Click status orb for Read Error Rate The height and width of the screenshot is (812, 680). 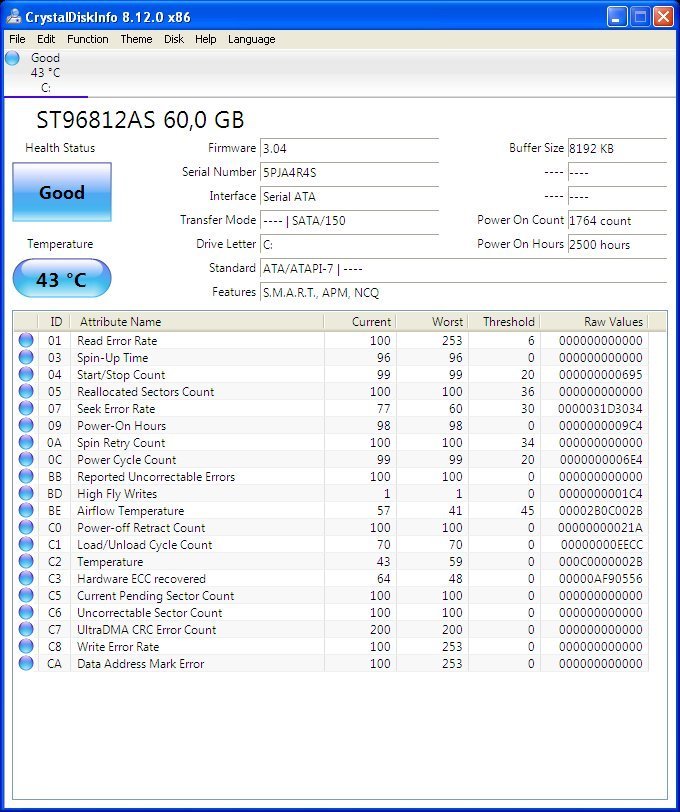(x=26, y=340)
